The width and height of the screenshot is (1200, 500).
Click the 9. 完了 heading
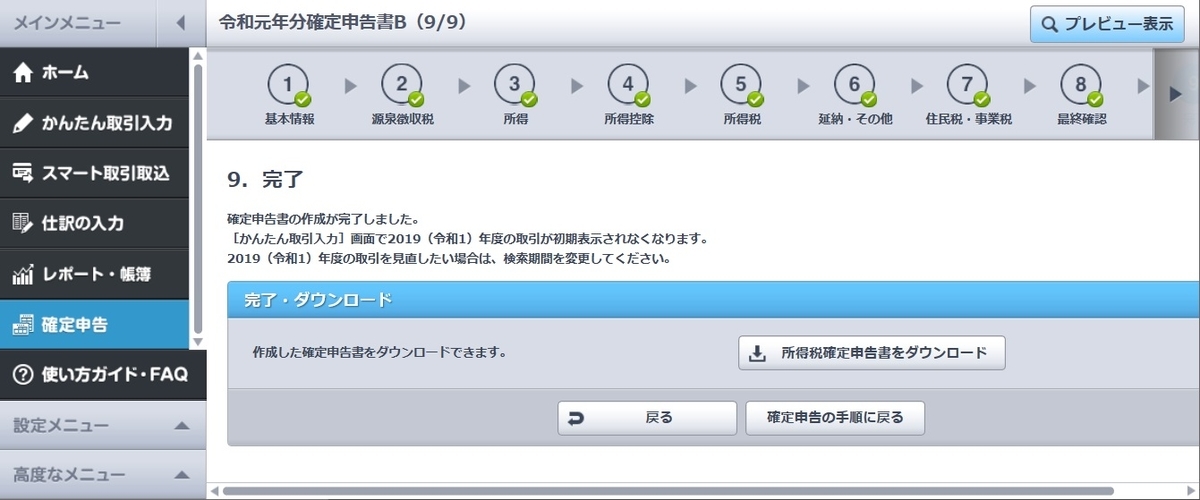point(265,181)
